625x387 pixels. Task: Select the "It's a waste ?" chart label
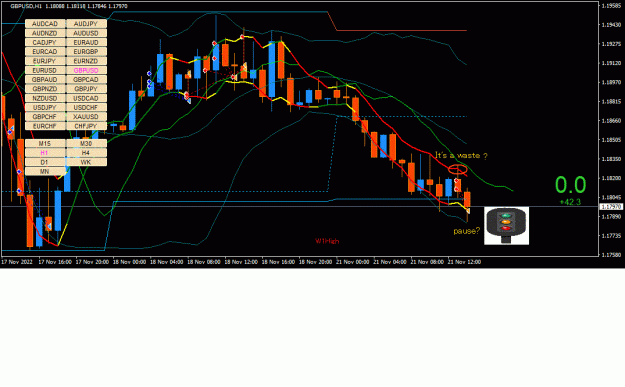tap(461, 155)
